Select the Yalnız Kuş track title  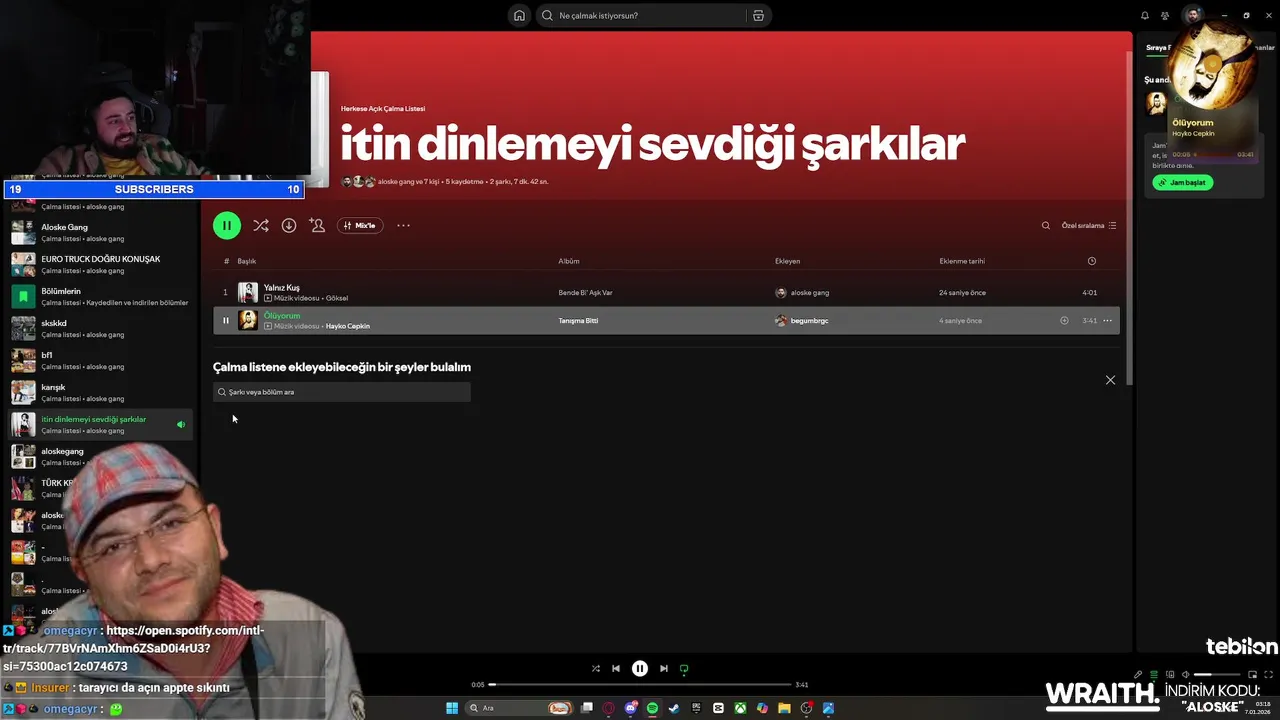[281, 287]
